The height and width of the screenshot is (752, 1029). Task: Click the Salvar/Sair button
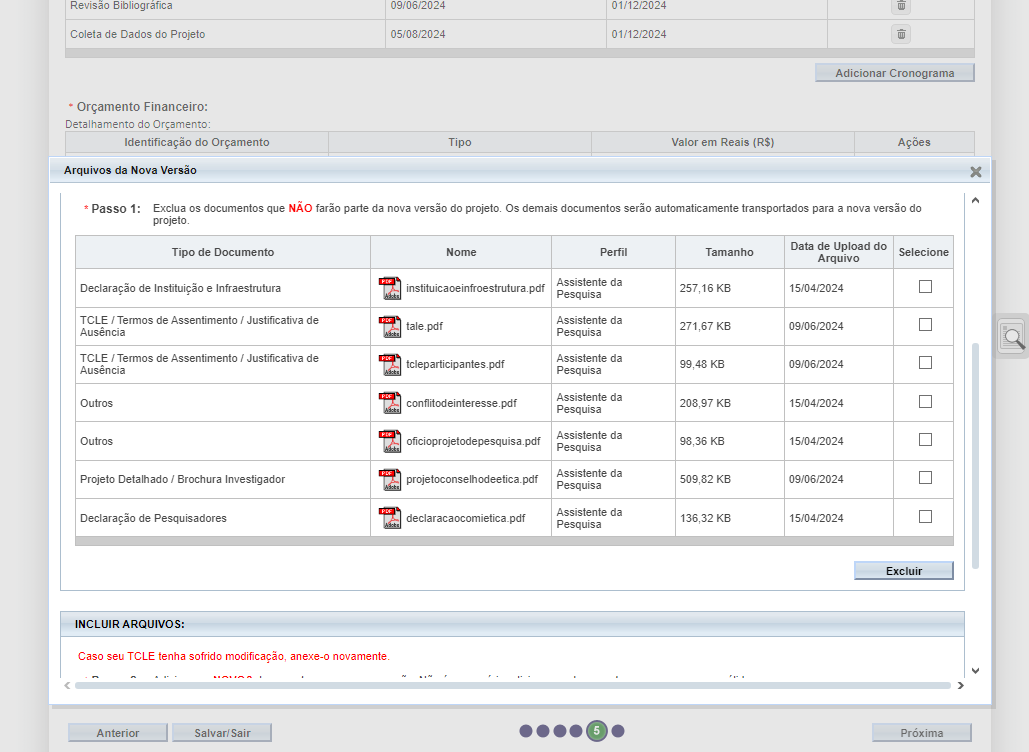tap(222, 733)
